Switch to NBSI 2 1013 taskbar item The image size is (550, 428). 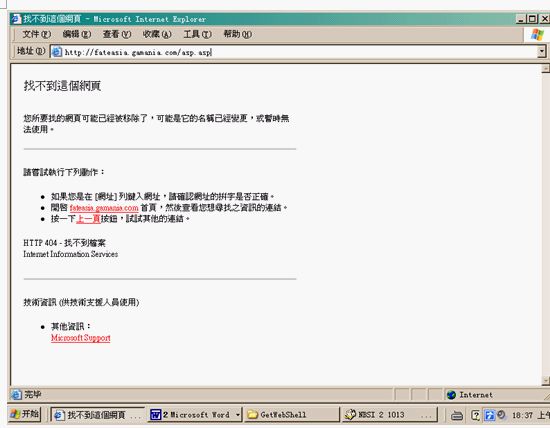(390, 415)
